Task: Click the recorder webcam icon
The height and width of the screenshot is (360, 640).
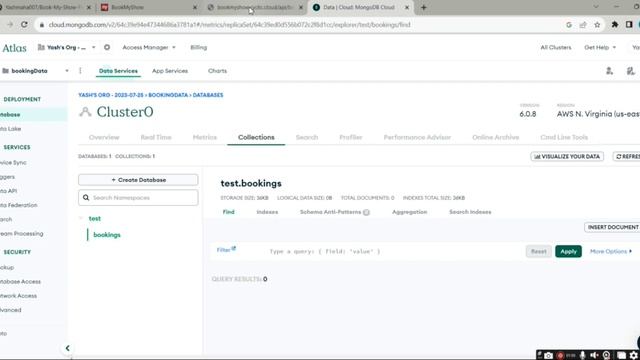Action: [x=607, y=356]
